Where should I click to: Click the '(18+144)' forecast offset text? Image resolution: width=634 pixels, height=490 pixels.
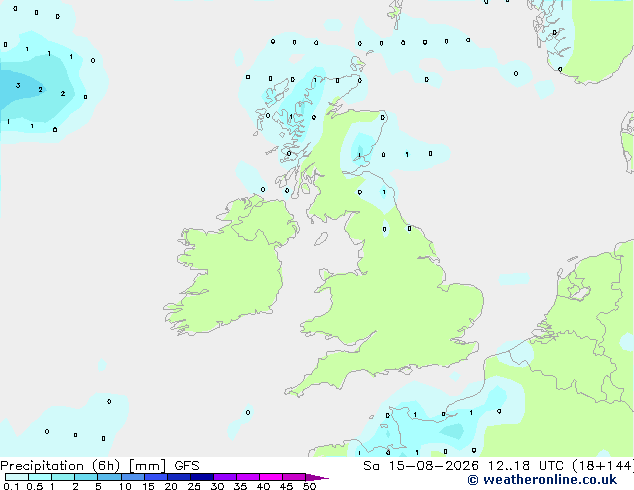tap(603, 466)
